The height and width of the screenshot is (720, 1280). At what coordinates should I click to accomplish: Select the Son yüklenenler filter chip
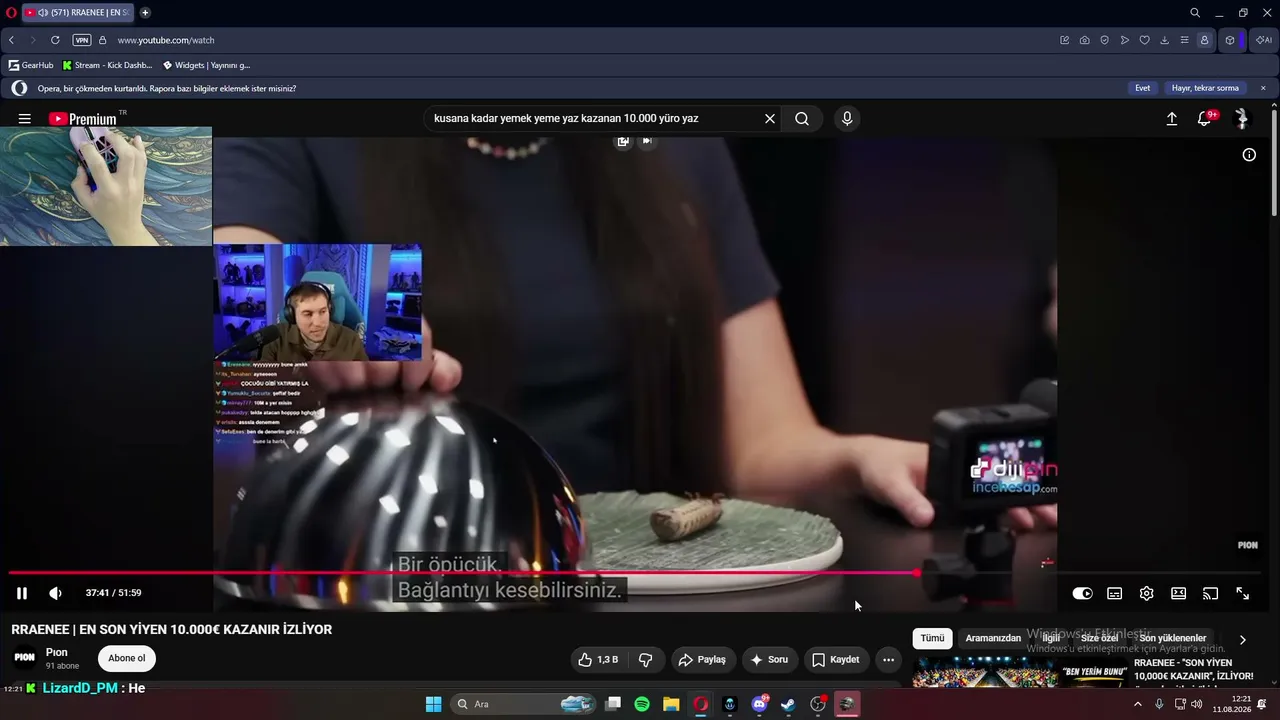click(1172, 638)
